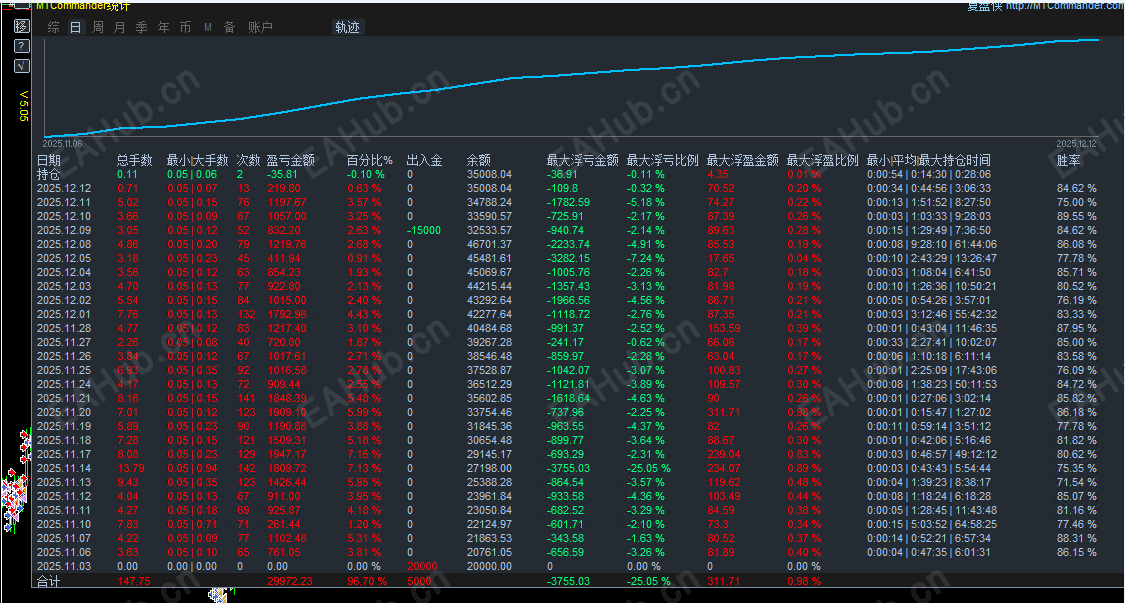Open the 备 statistics menu item
1125x603 pixels.
pos(229,27)
